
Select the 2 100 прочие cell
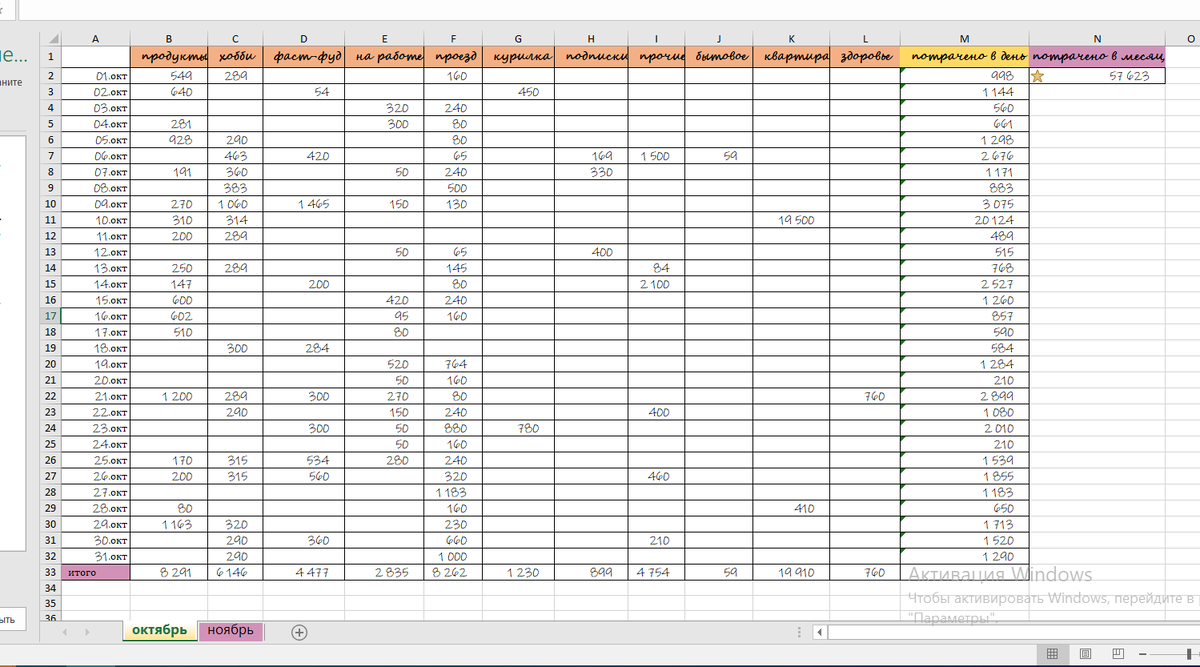(657, 284)
